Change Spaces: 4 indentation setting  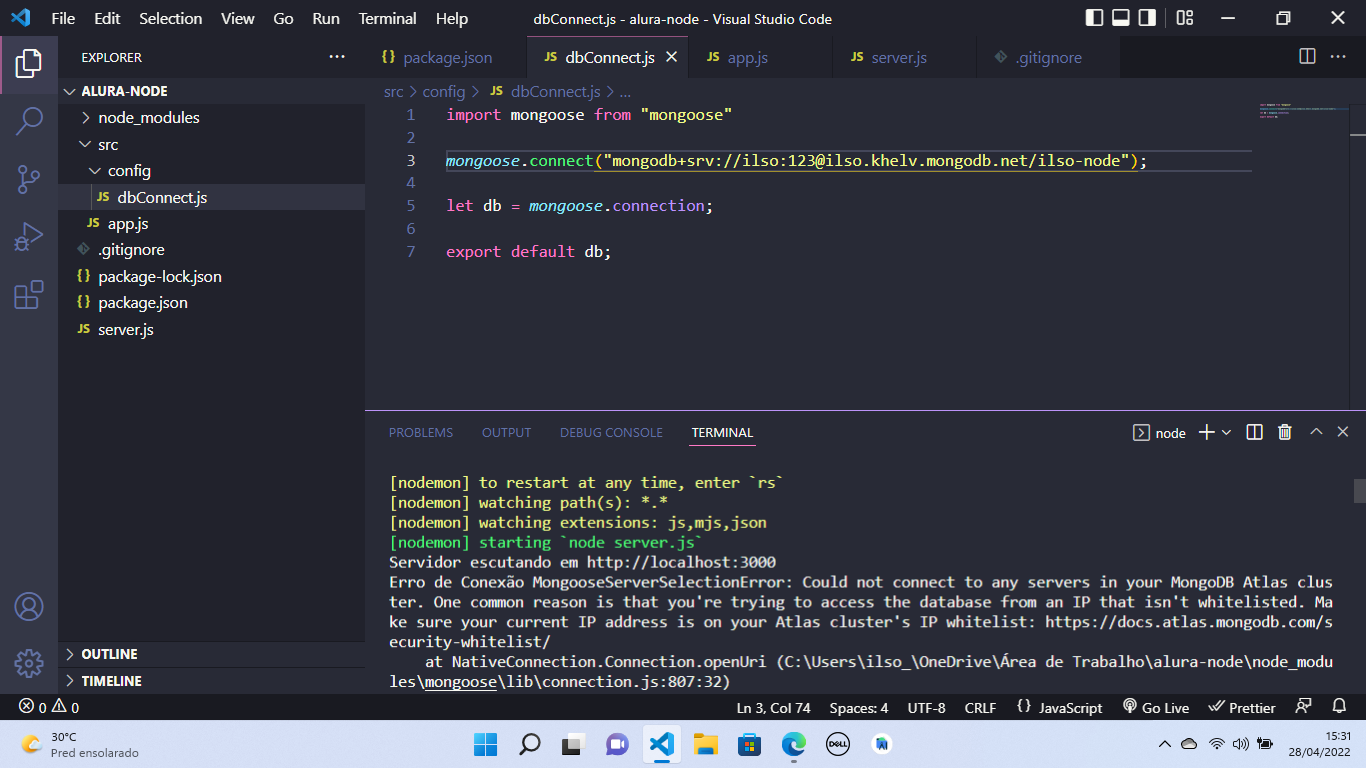pyautogui.click(x=858, y=707)
